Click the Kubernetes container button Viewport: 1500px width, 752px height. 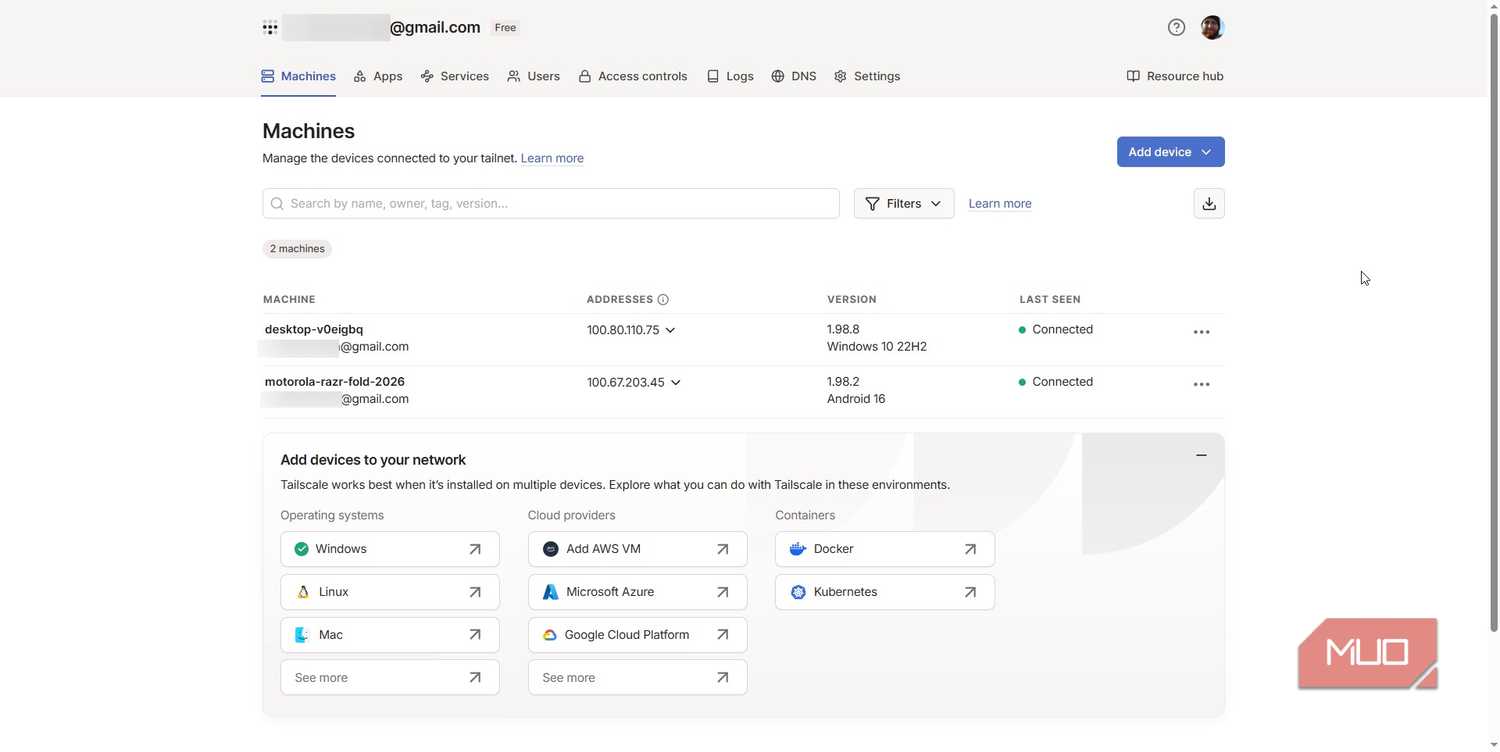pyautogui.click(x=885, y=592)
